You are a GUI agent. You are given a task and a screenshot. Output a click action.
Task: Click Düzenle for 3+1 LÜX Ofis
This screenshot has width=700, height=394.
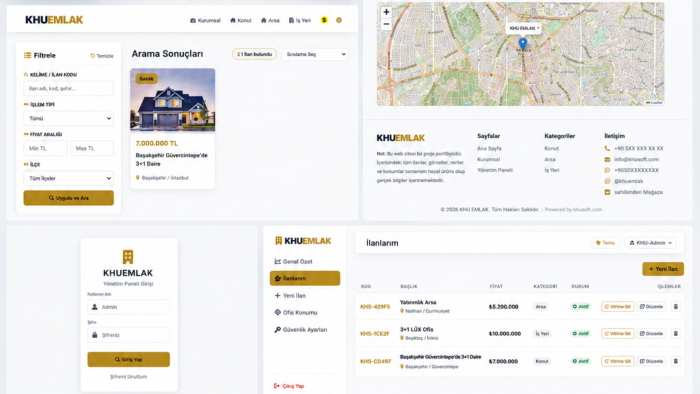coord(651,333)
